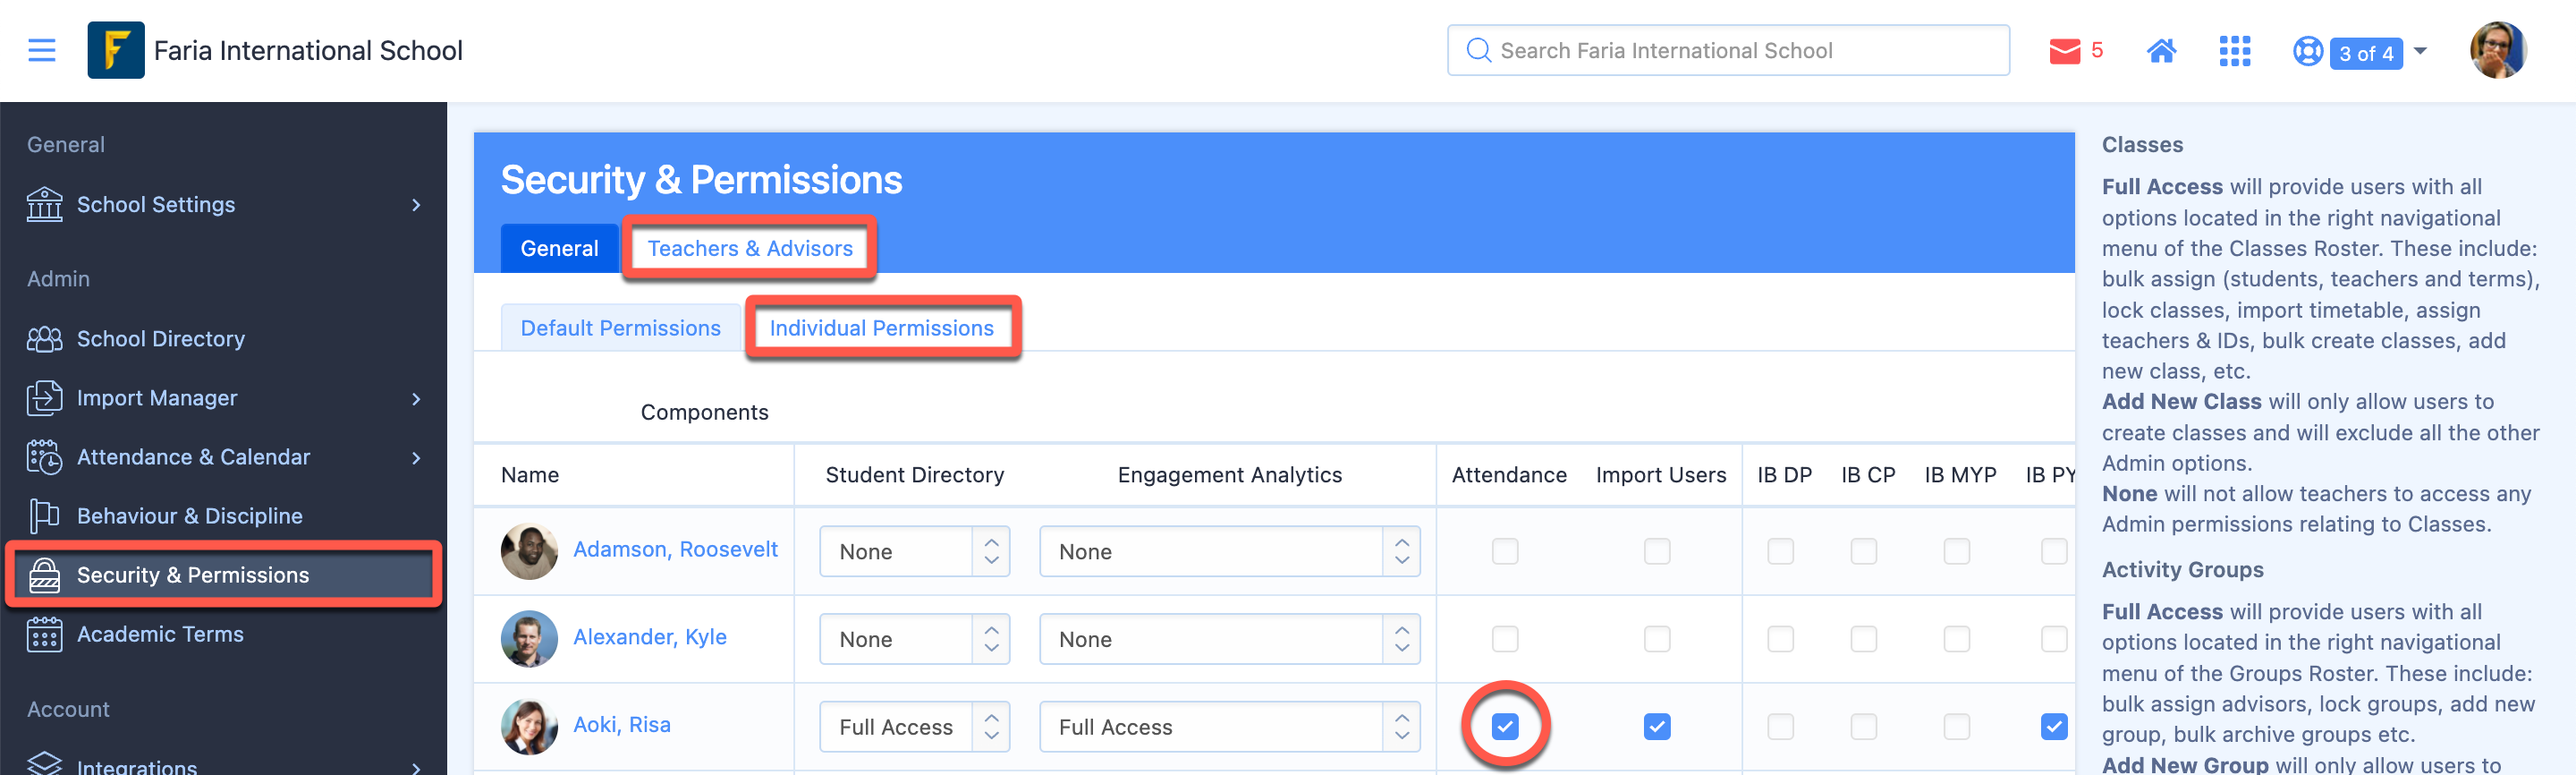Screen dimensions: 2576x775
Task: Enable IB DP for Aoki, Risa
Action: pos(1780,727)
